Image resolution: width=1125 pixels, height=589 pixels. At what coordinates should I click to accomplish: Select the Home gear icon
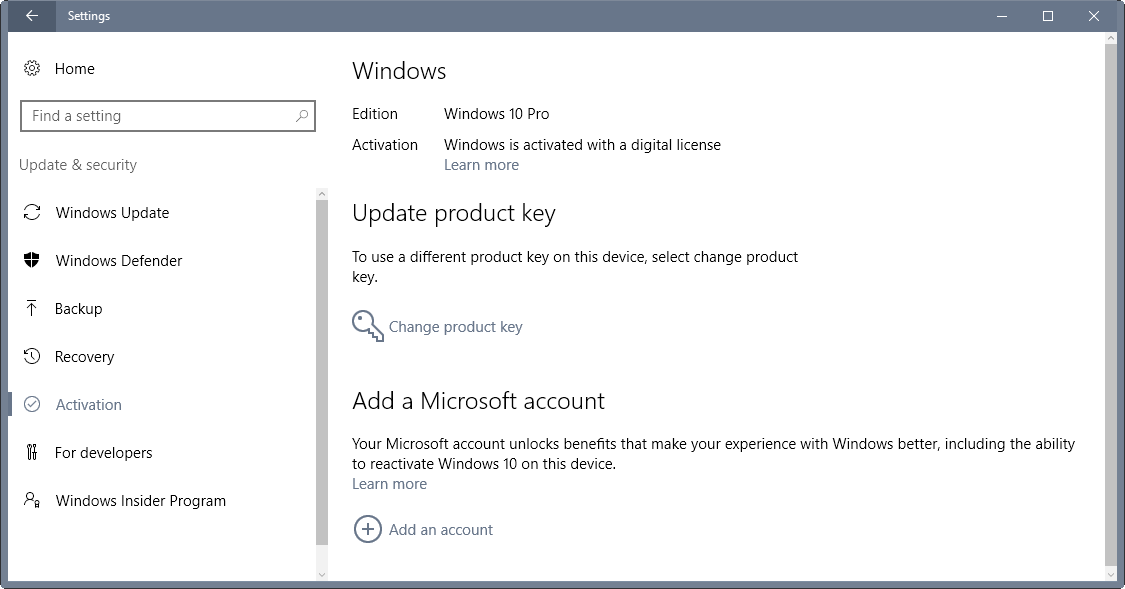(31, 68)
